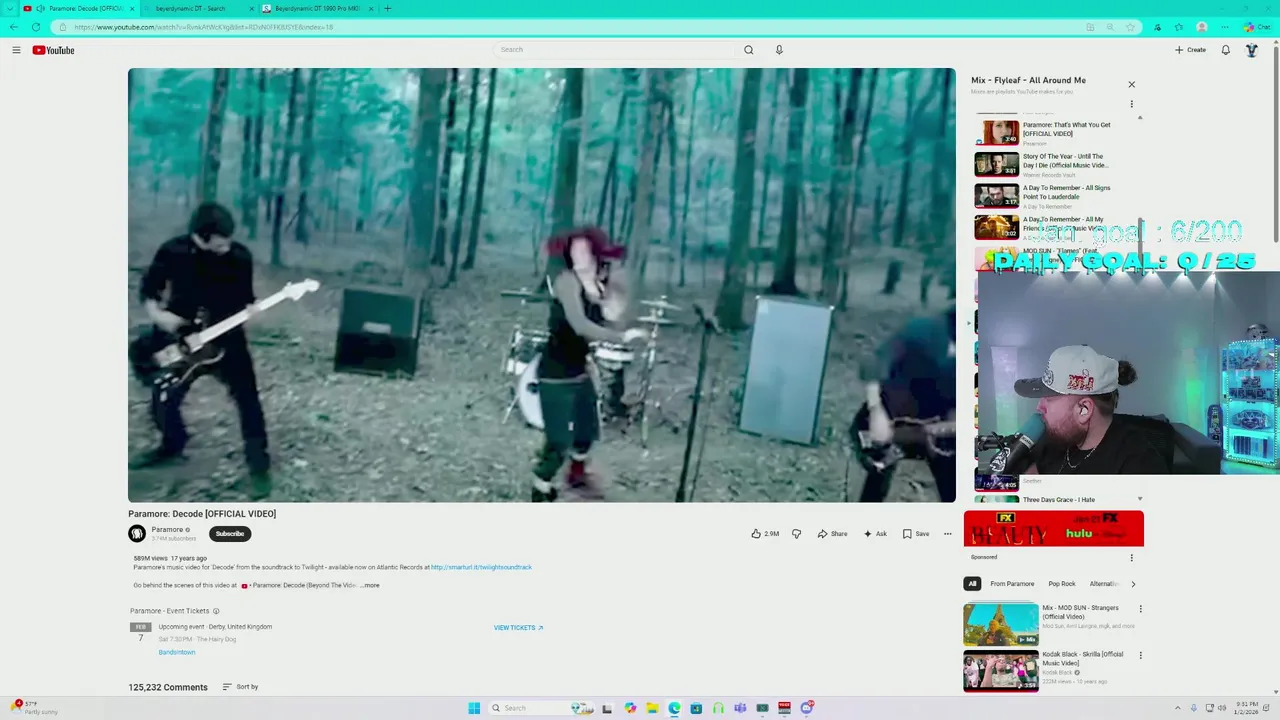Subscribe to the Paramore channel

230,534
